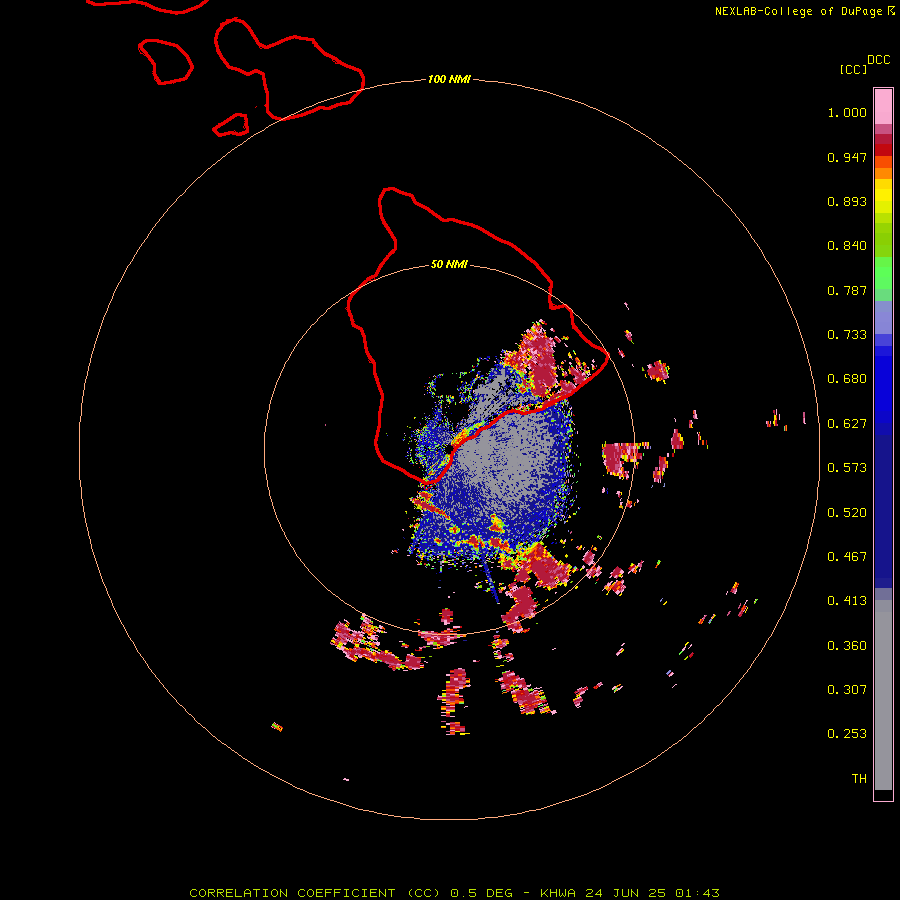Screen dimensions: 900x900
Task: Click the 01:43 timestamp
Action: [x=697, y=893]
